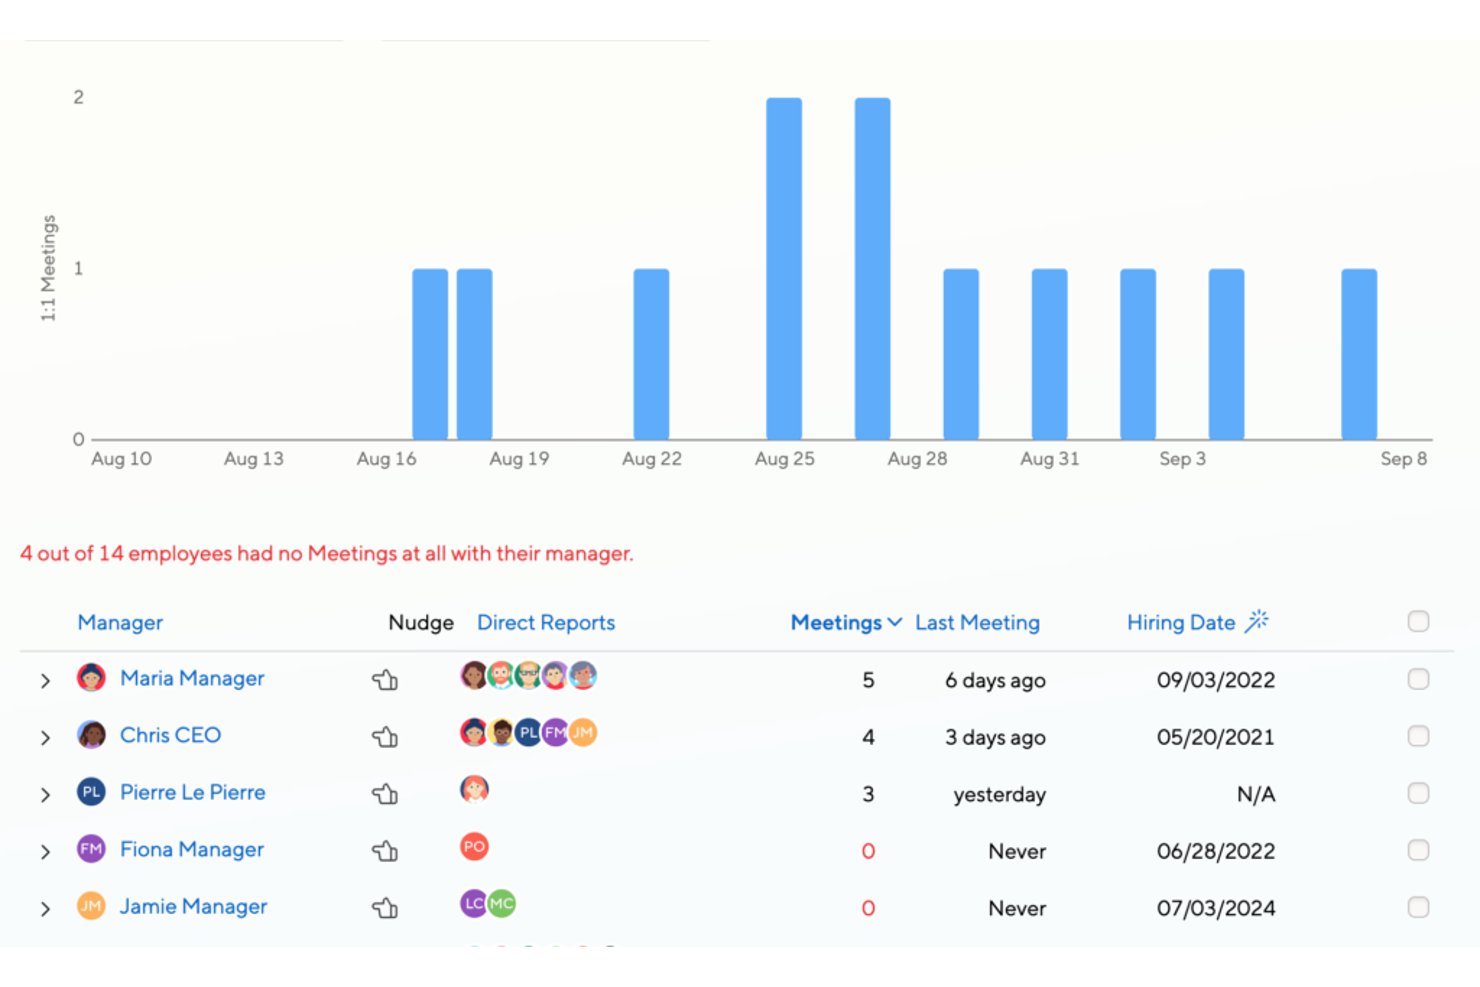Screen dimensions: 1480x987
Task: Nudge Pierre Le Pierre thumbs-up icon
Action: tap(385, 794)
